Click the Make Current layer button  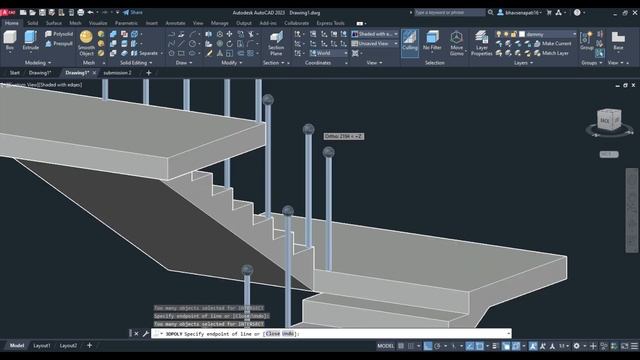point(553,43)
